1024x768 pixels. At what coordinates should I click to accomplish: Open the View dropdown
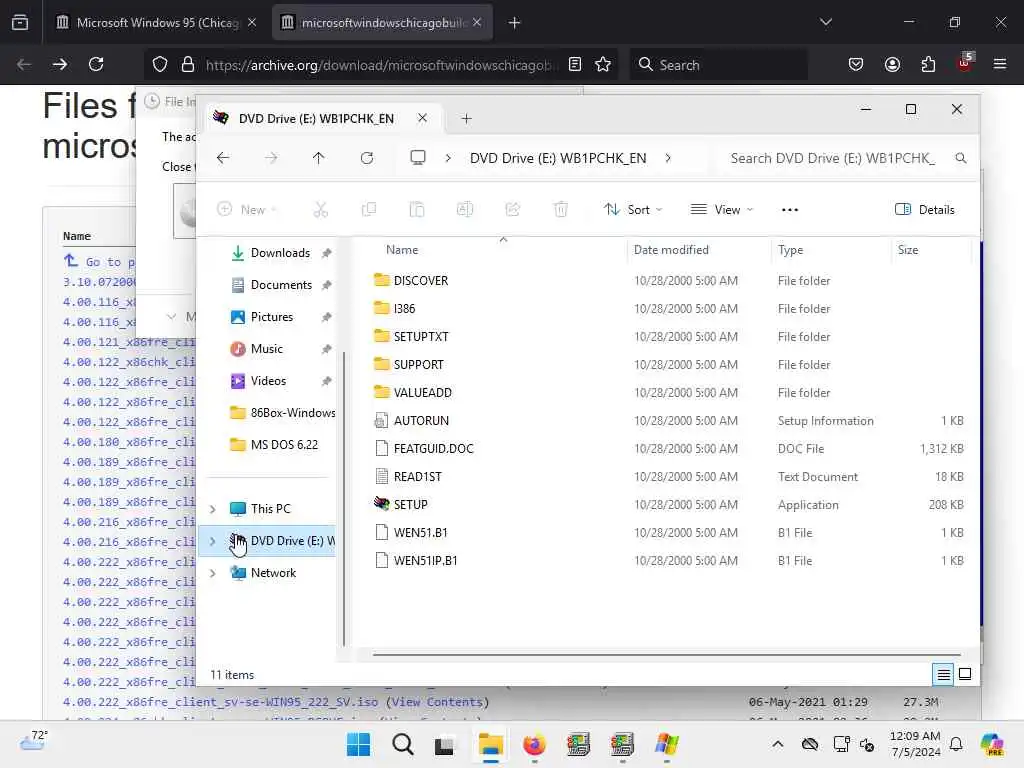pos(722,210)
